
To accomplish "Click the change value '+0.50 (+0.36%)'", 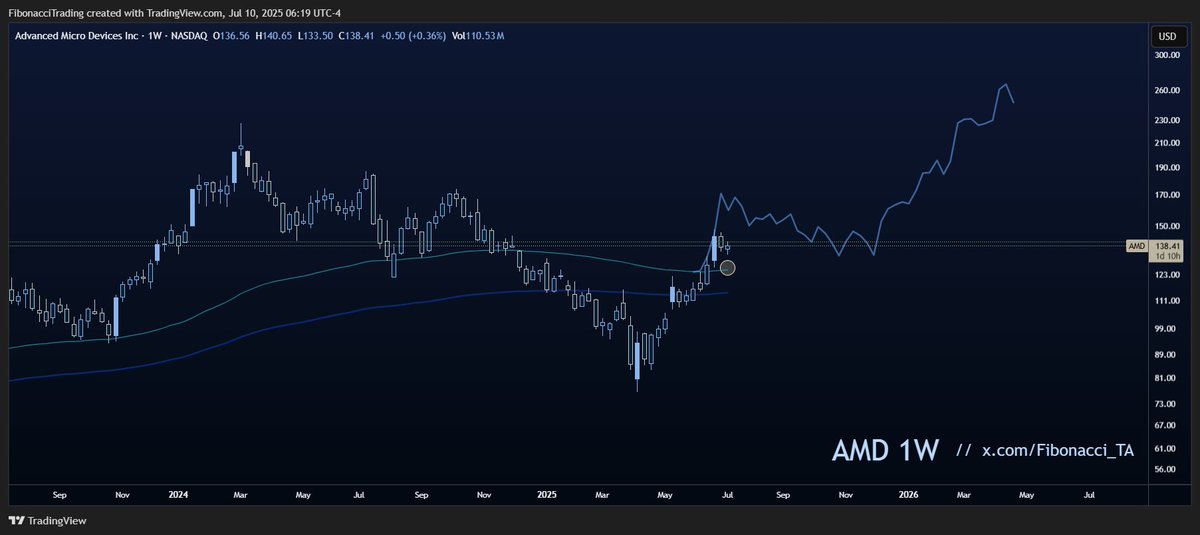I will coord(414,36).
